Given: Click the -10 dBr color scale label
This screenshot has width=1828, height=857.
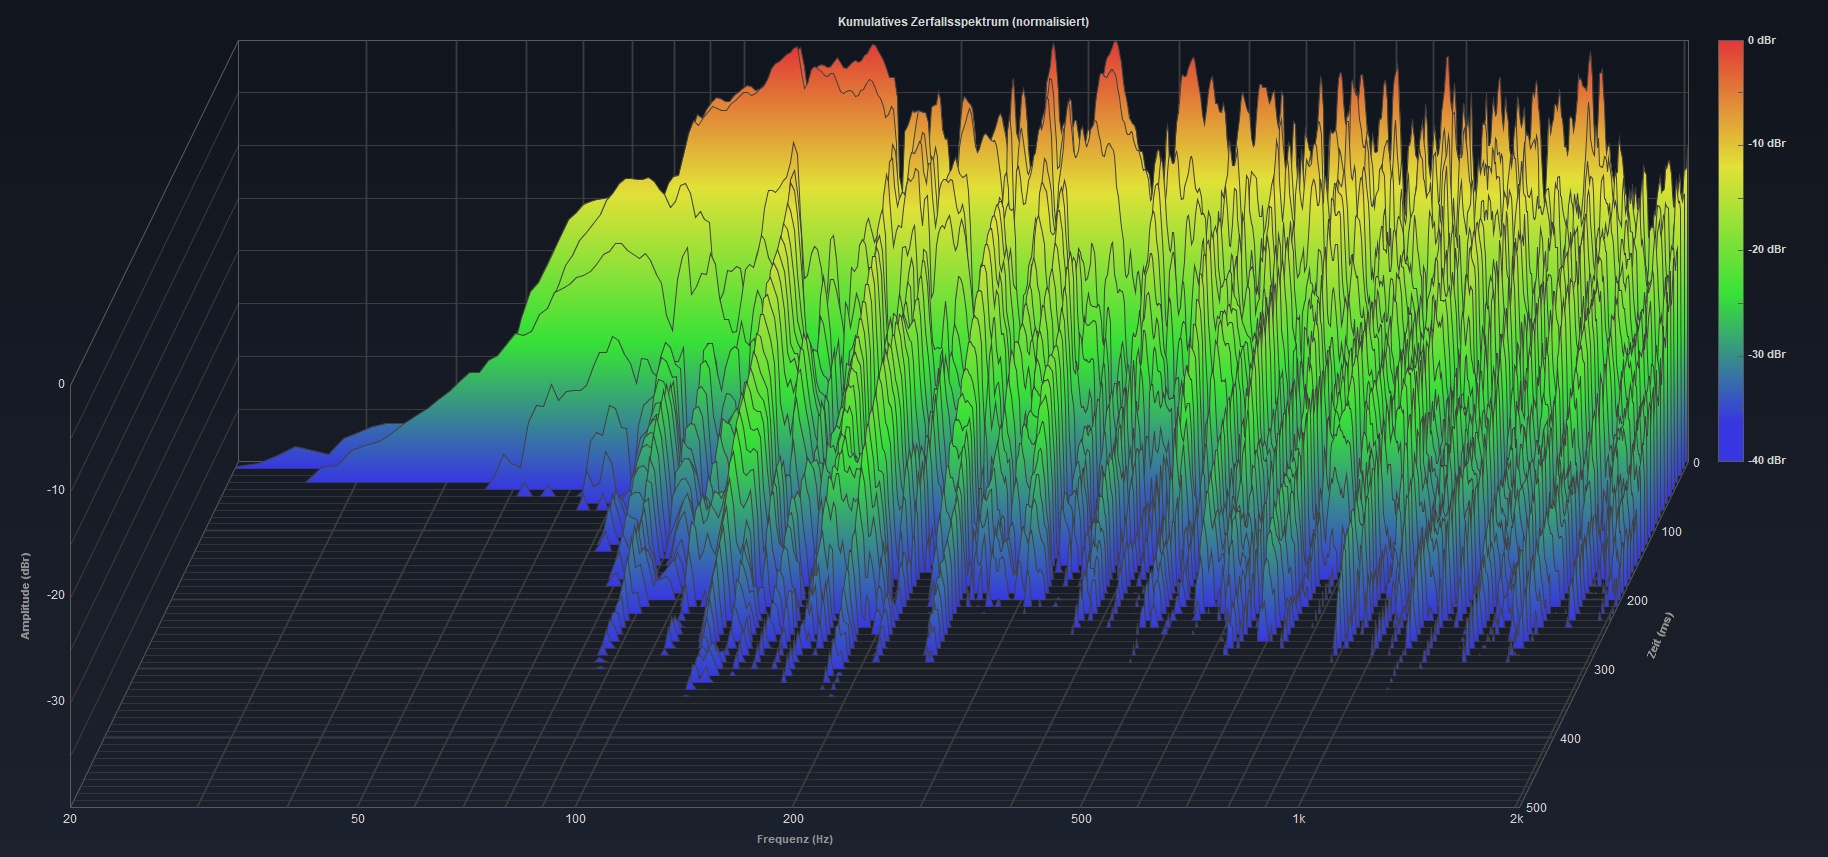Looking at the screenshot, I should click(1766, 144).
